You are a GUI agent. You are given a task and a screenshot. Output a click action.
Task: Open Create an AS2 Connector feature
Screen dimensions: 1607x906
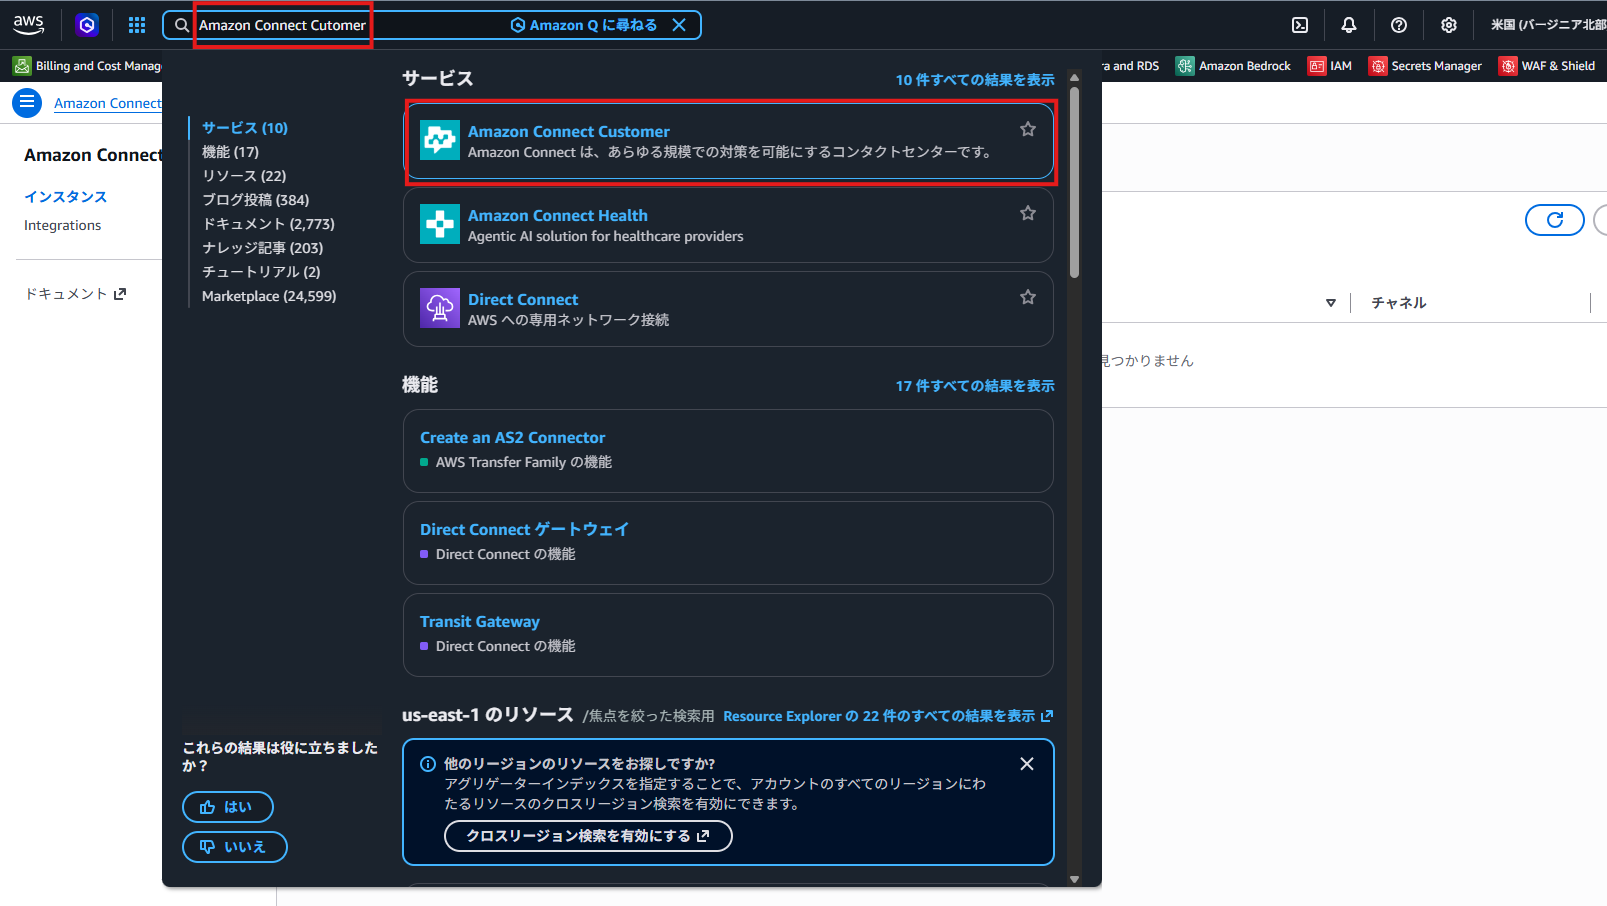pyautogui.click(x=728, y=451)
